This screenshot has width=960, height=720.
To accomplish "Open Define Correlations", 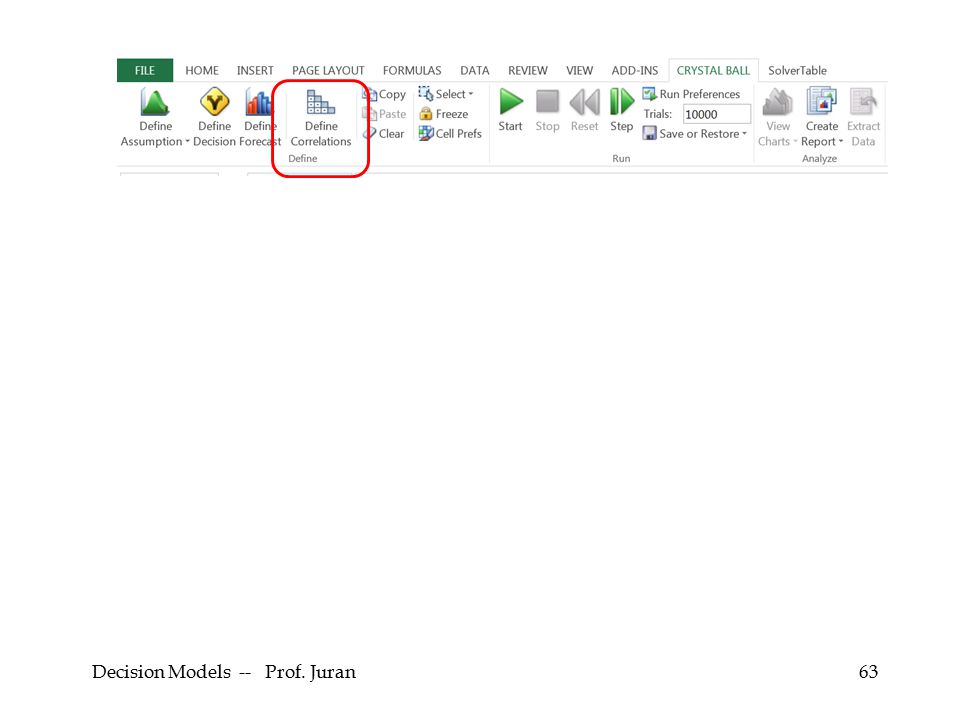I will coord(321,118).
